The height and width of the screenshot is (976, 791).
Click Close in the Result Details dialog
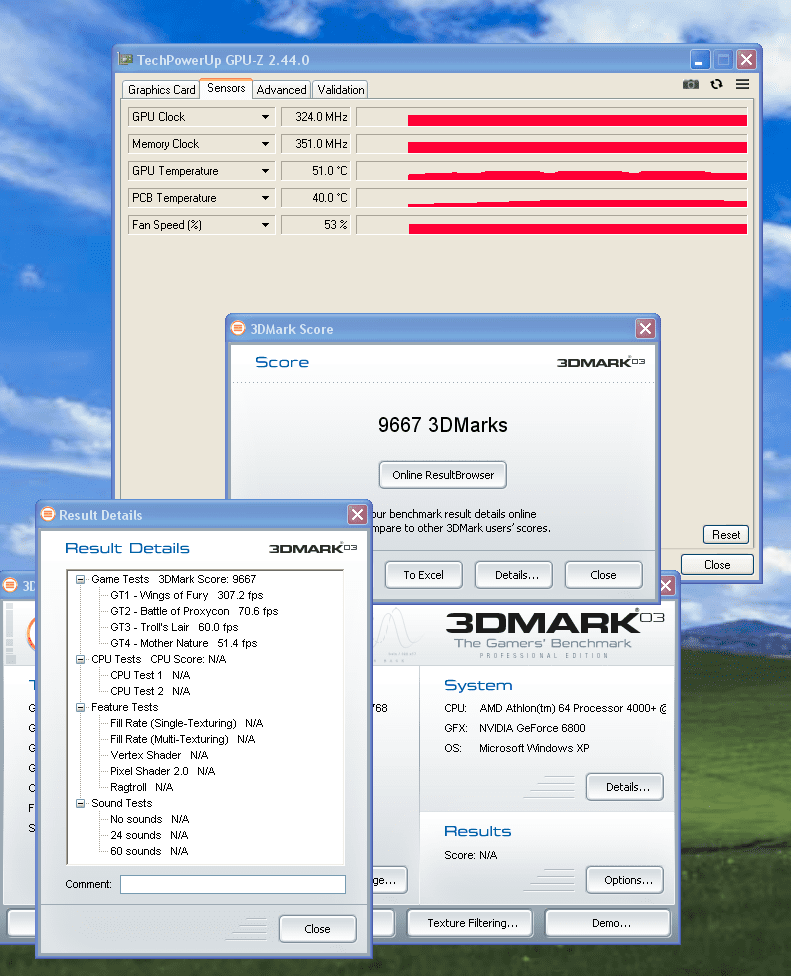317,929
